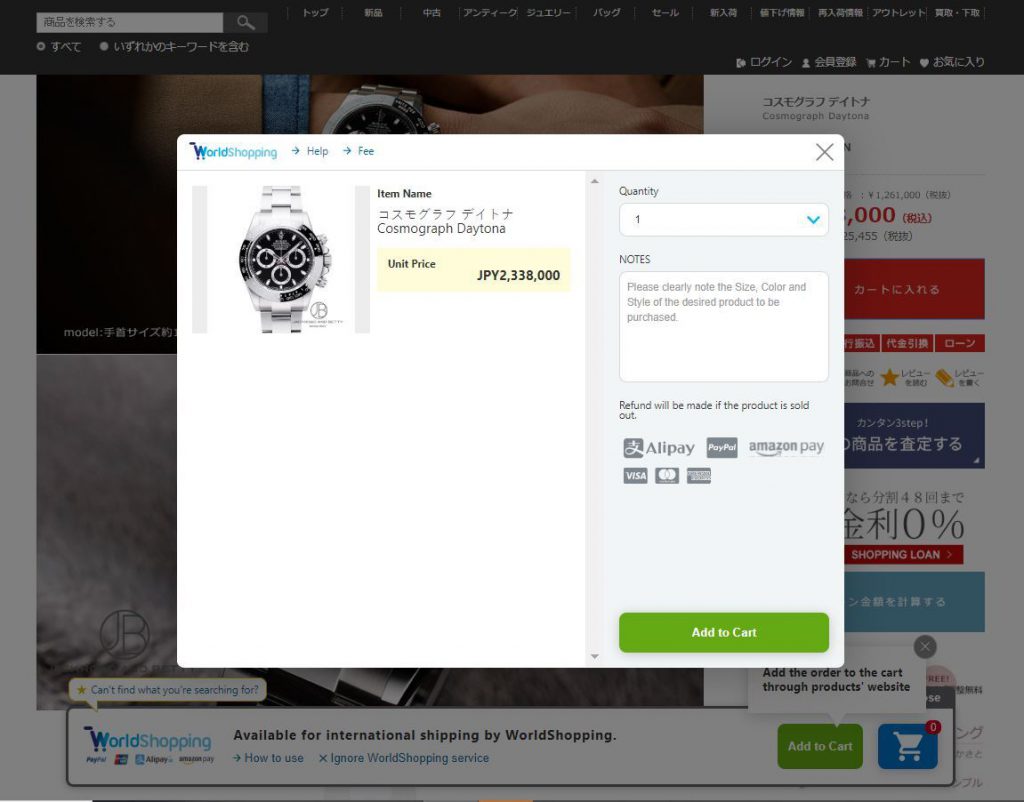This screenshot has width=1024, height=802.
Task: Click the Visa card icon
Action: (x=635, y=475)
